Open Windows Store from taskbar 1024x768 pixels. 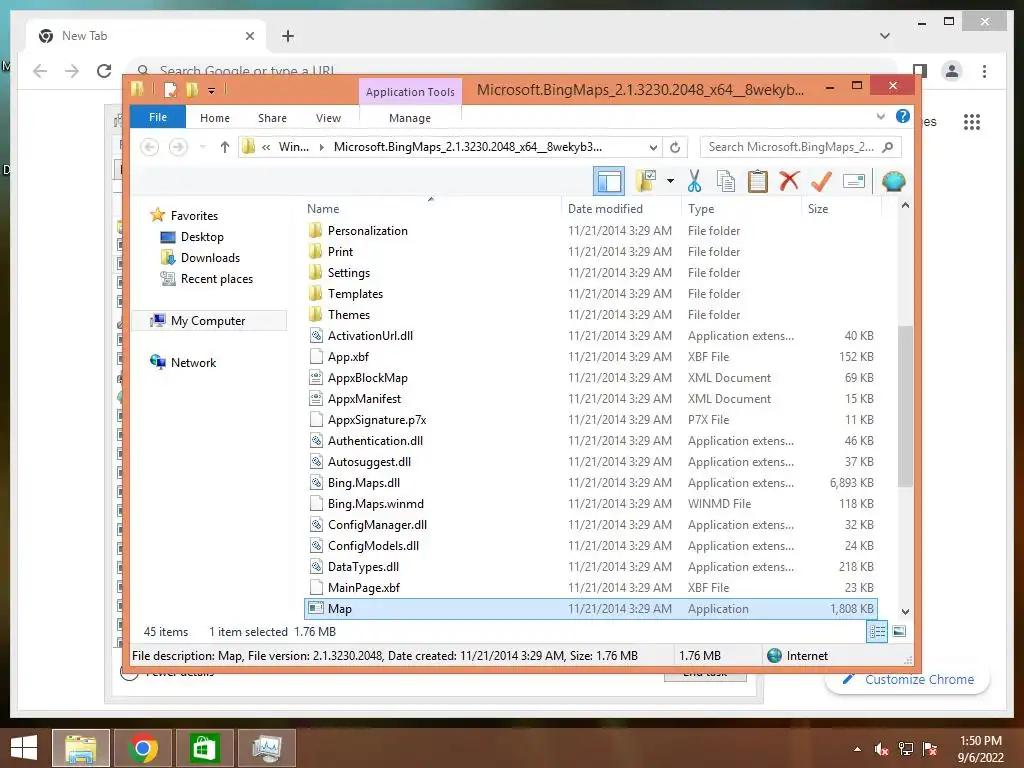click(204, 748)
